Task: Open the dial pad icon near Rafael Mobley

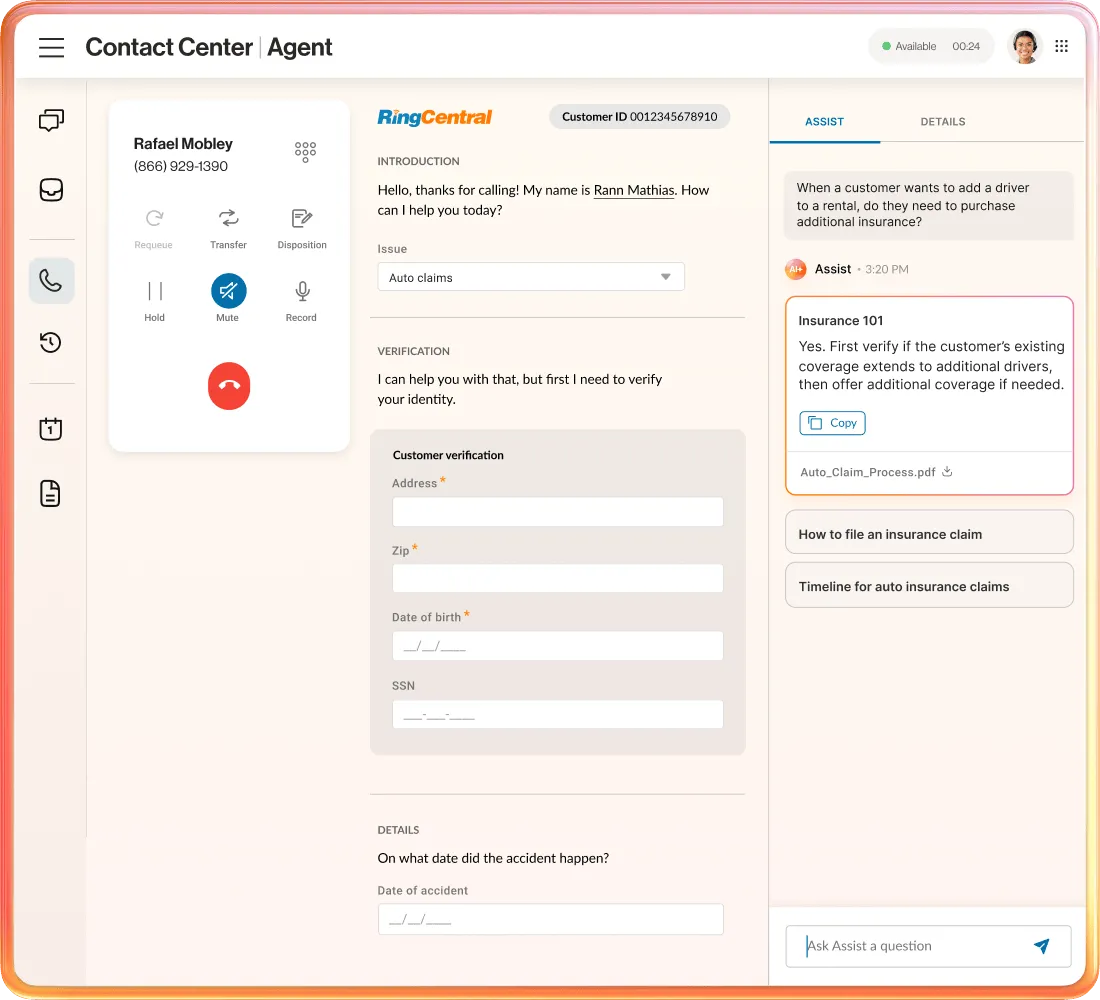Action: tap(304, 151)
